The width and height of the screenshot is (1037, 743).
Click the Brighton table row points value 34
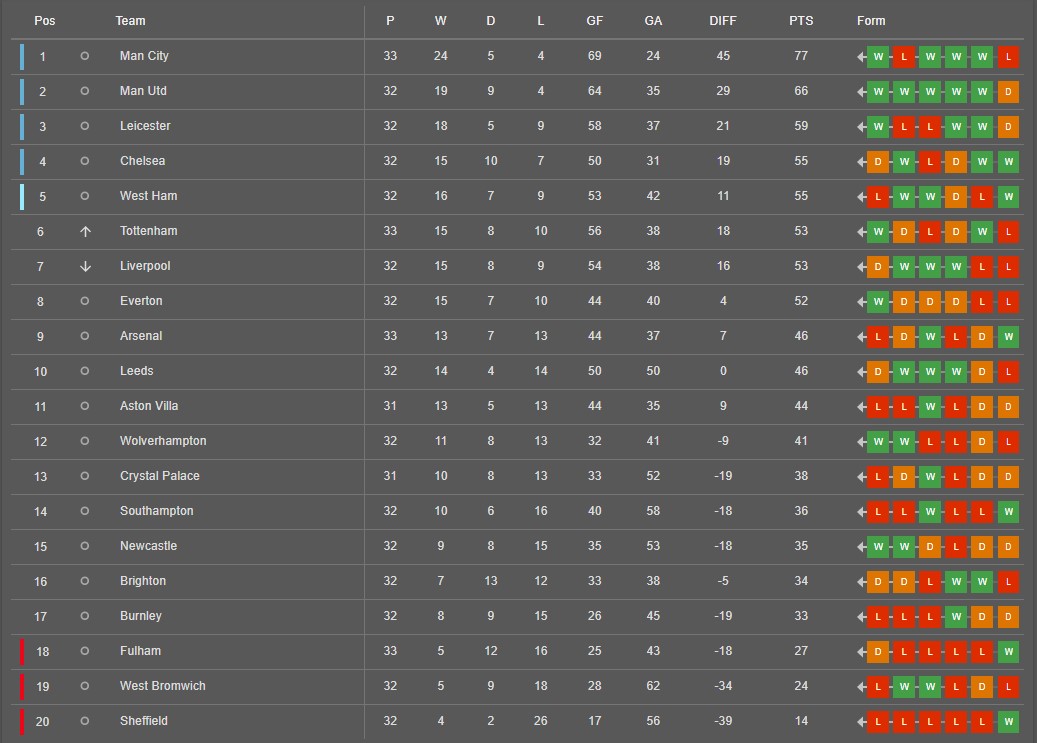coord(801,581)
